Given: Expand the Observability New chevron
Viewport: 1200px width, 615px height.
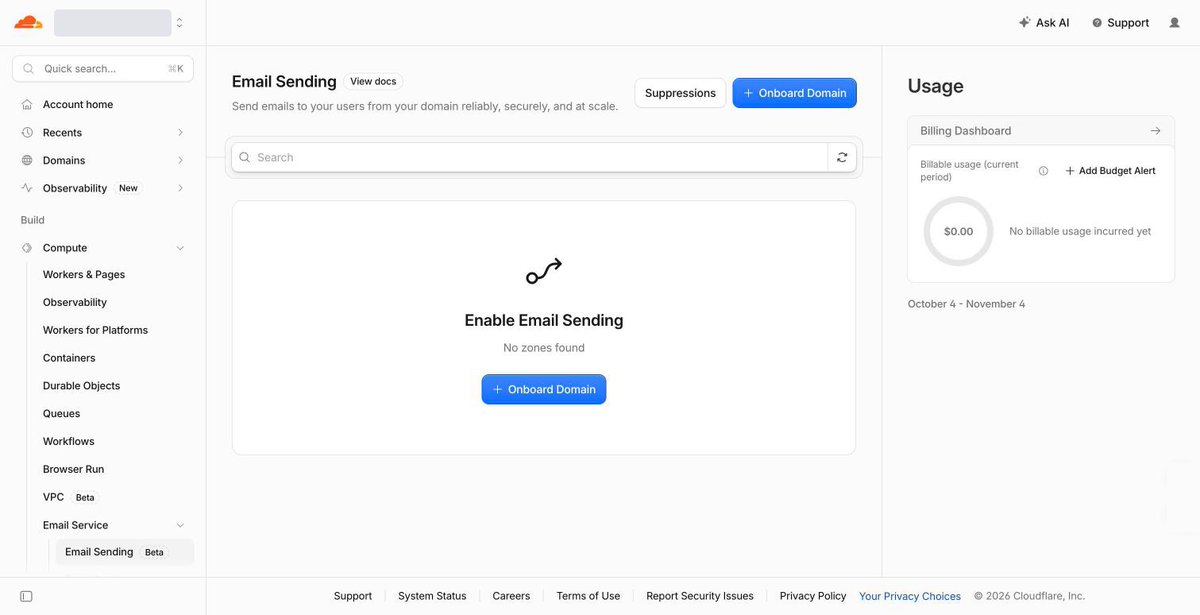Looking at the screenshot, I should tap(180, 188).
